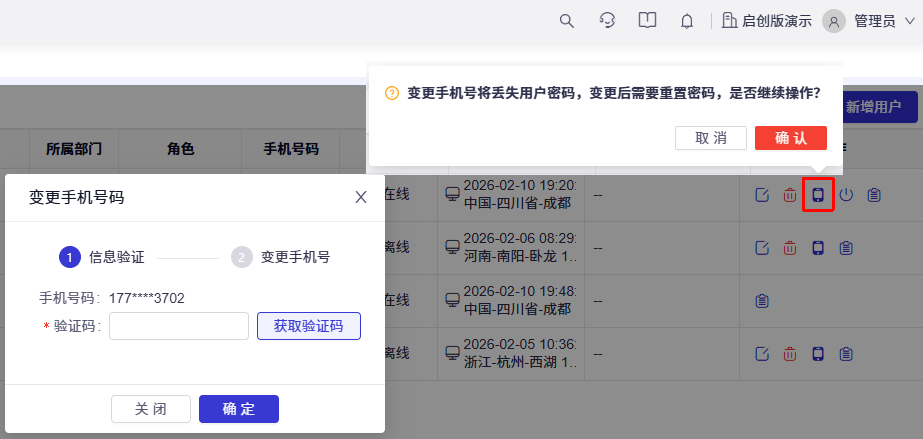Click the 获取验证码 button
The width and height of the screenshot is (923, 439).
[x=309, y=326]
